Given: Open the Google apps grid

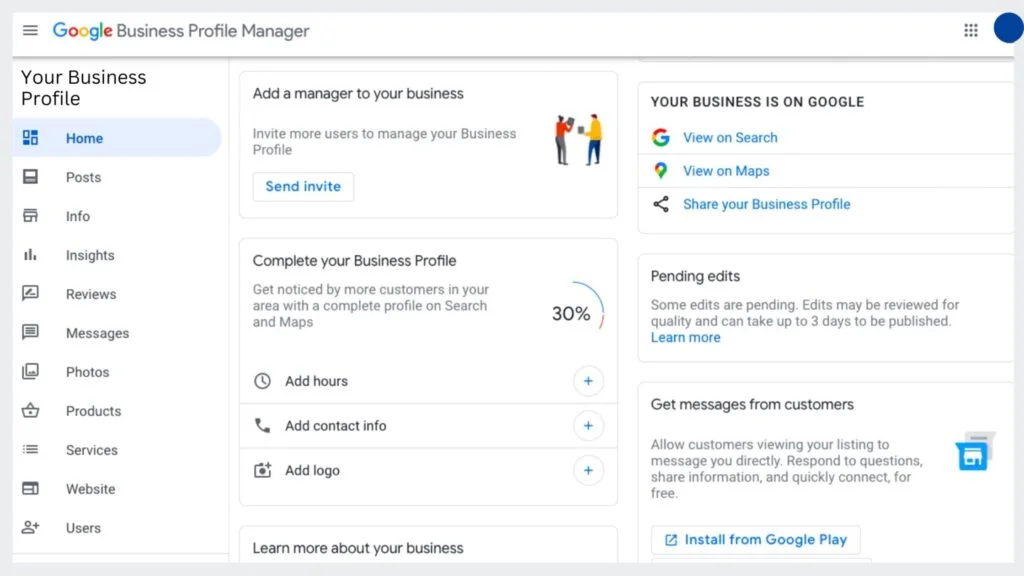Looking at the screenshot, I should point(970,31).
